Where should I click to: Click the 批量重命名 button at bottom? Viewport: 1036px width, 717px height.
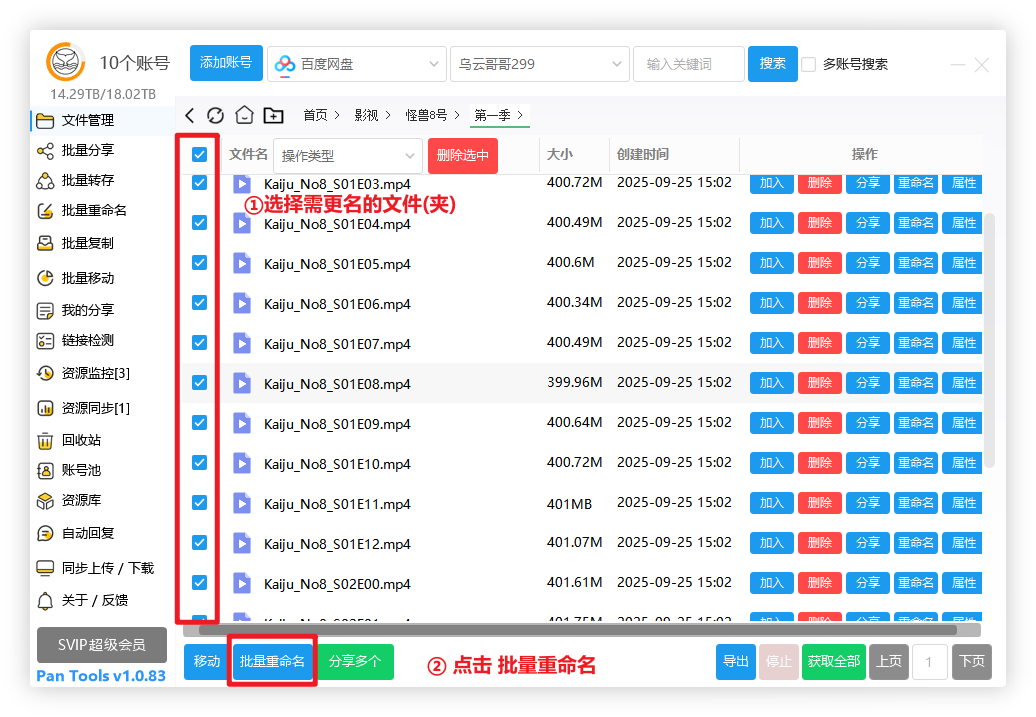pos(272,662)
